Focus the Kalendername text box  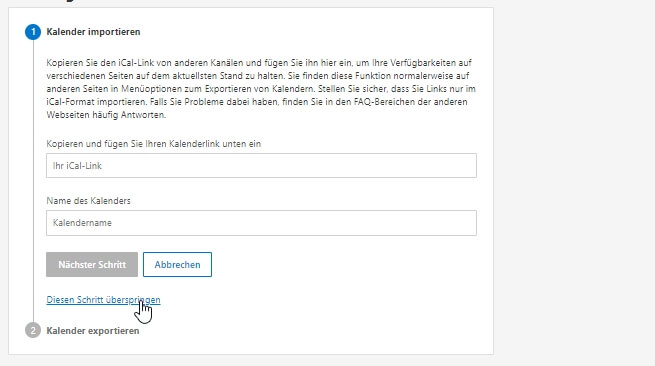pyautogui.click(x=261, y=223)
